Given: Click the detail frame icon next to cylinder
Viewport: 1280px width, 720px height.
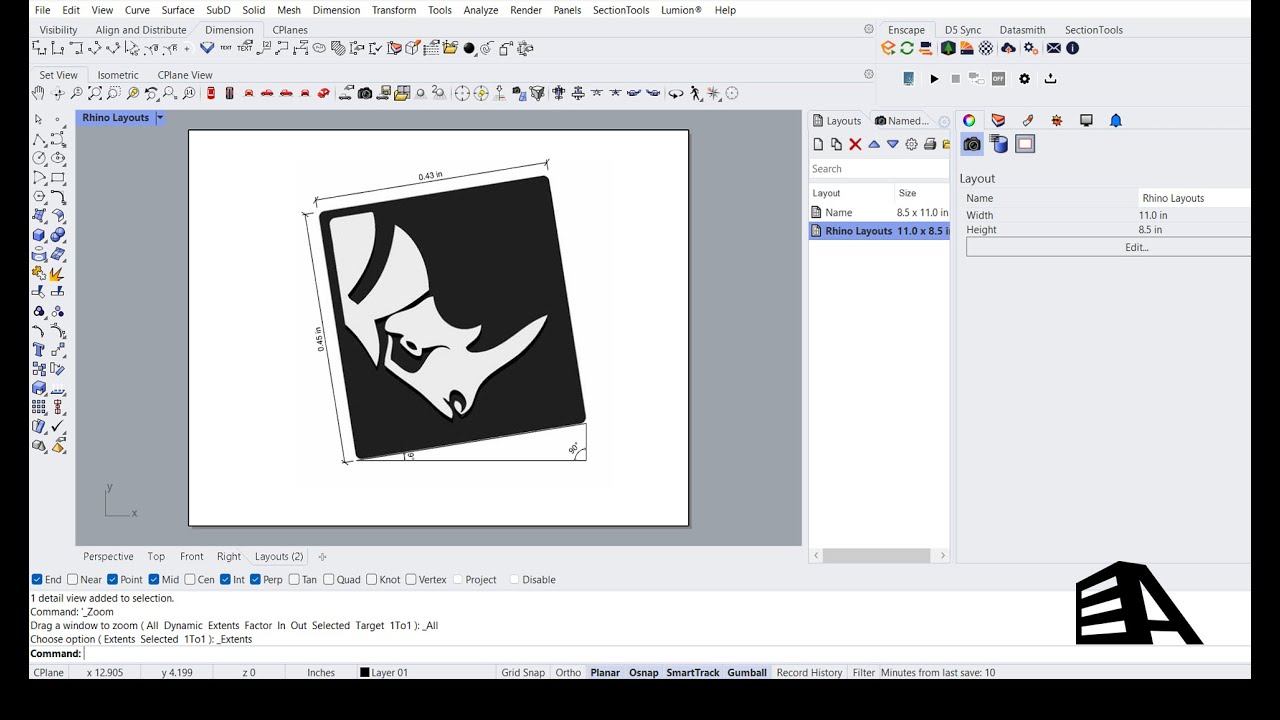Looking at the screenshot, I should (x=1025, y=144).
